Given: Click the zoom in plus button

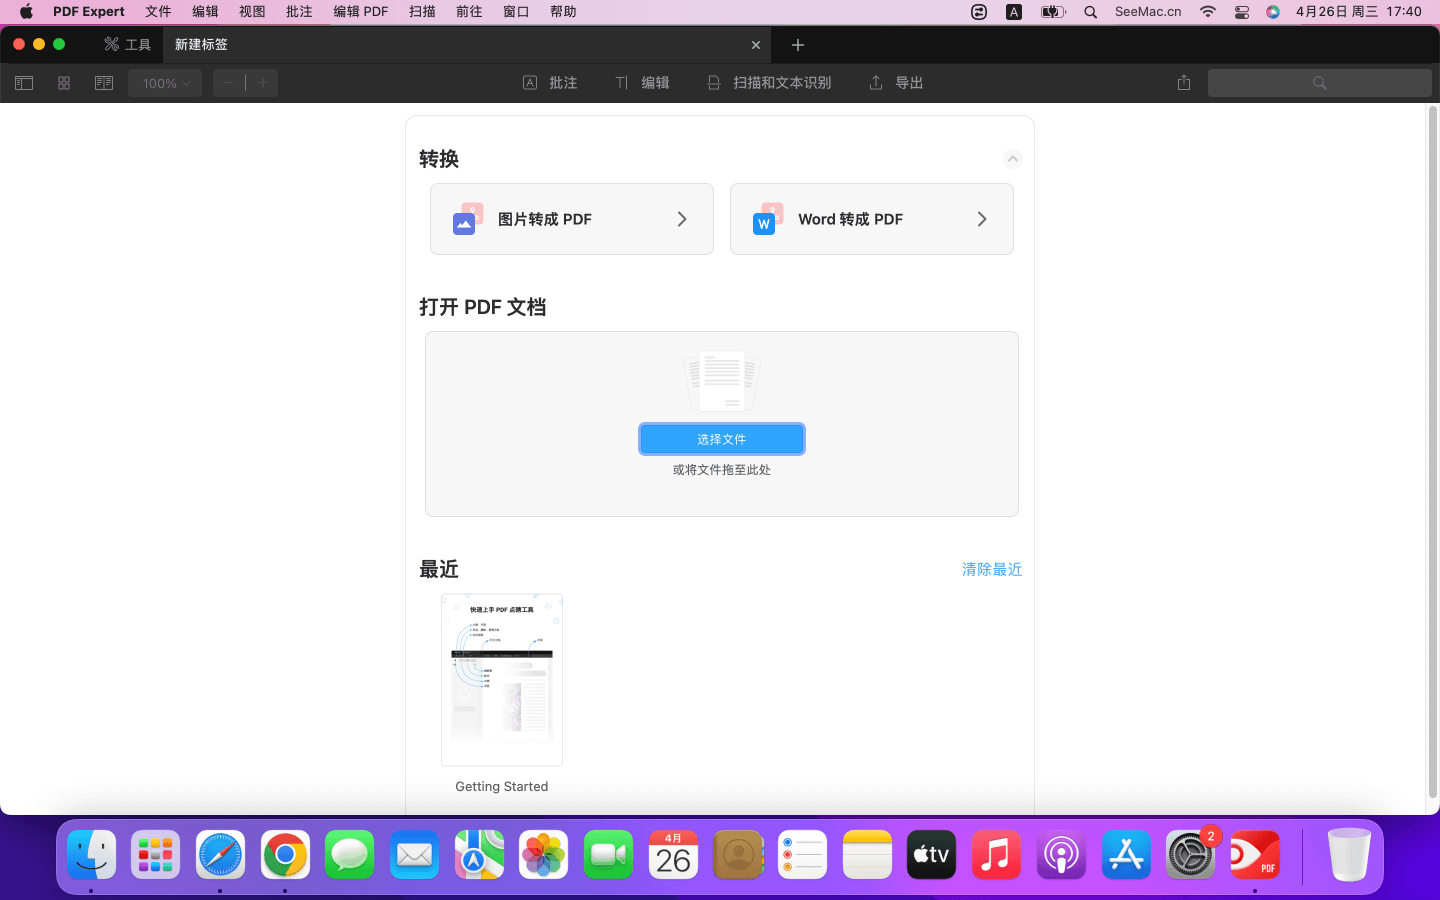Looking at the screenshot, I should pos(263,83).
